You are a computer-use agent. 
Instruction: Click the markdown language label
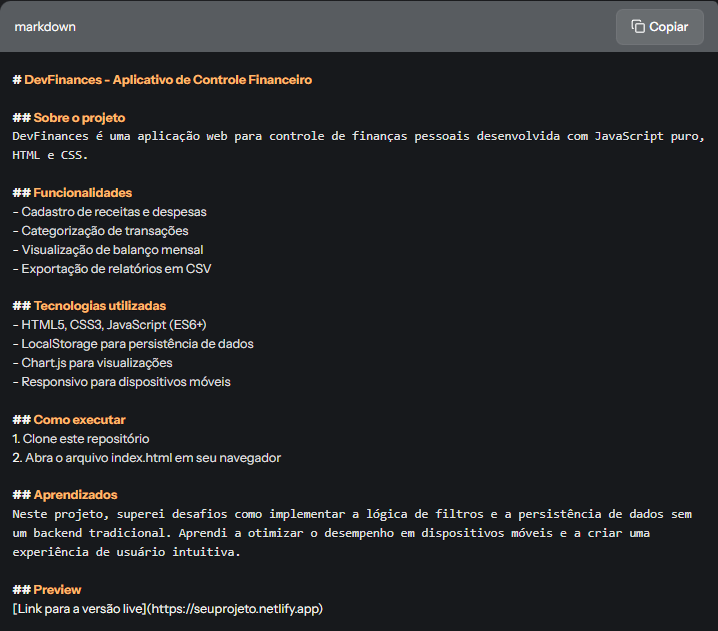[45, 27]
